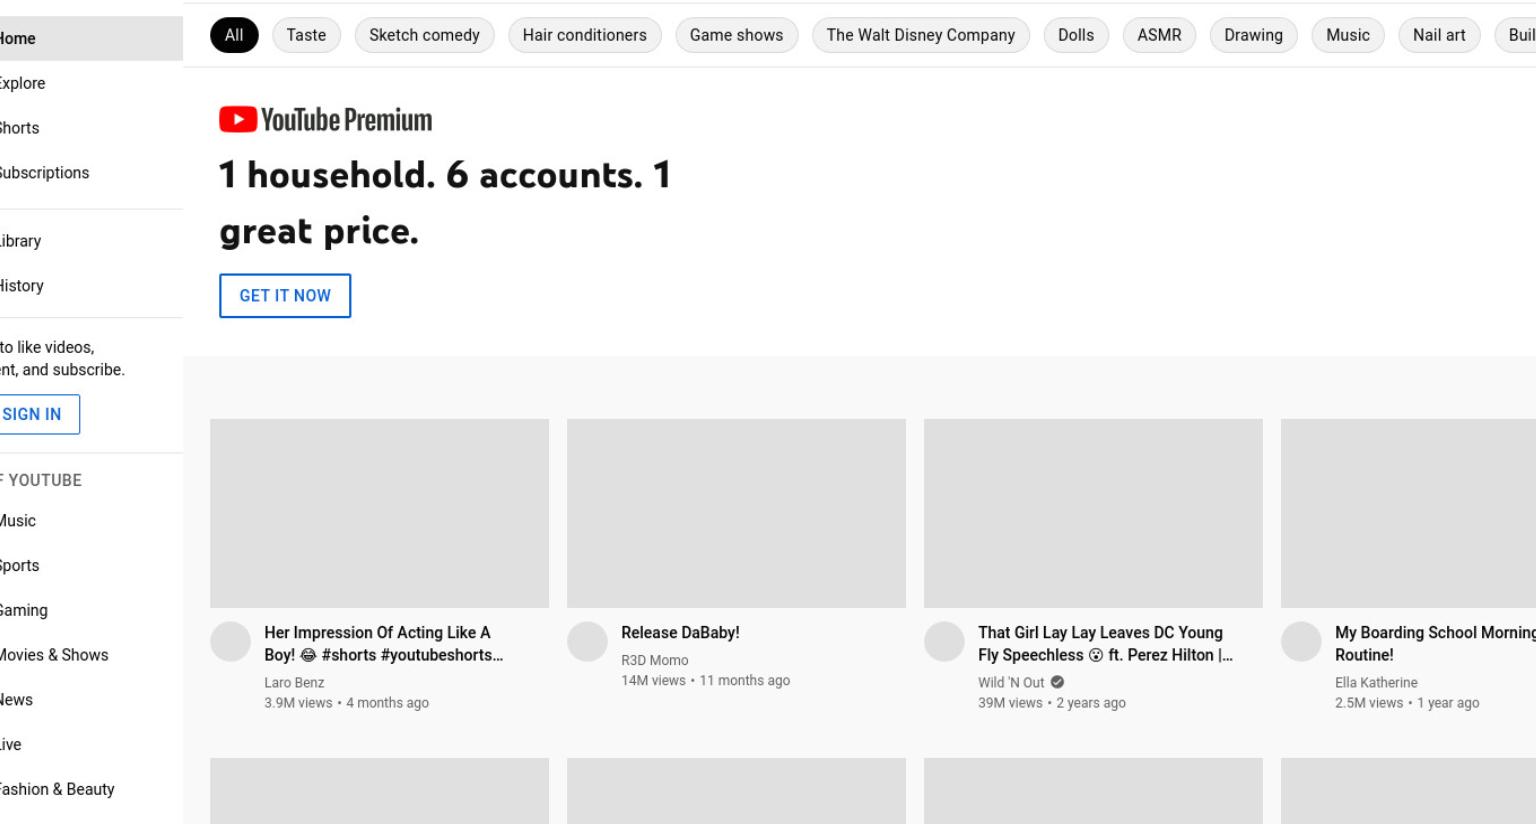1536x824 pixels.
Task: Open Subscriptions in sidebar
Action: pos(91,173)
